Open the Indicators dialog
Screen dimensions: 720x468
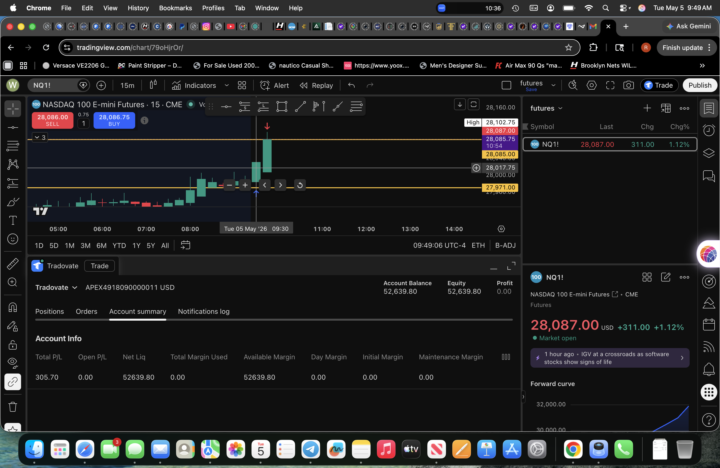194,85
